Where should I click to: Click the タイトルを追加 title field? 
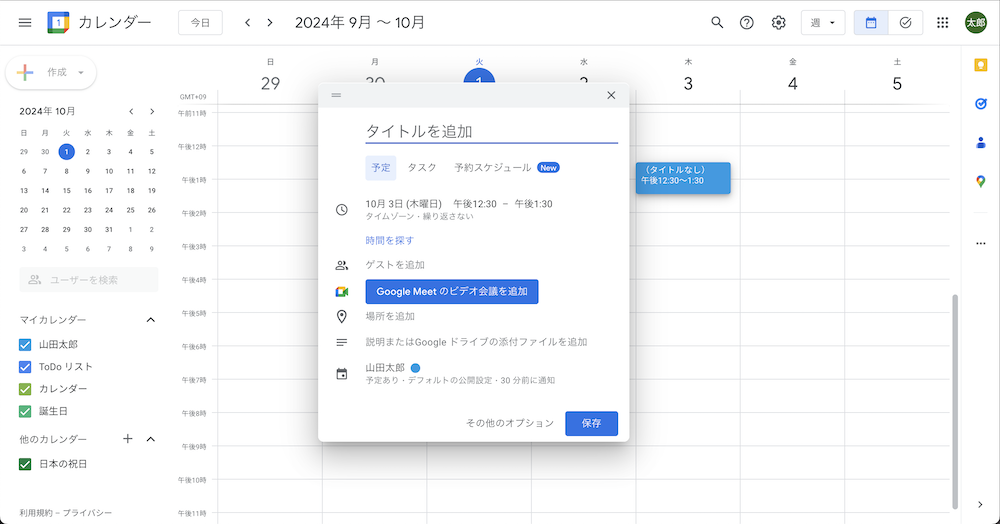491,131
